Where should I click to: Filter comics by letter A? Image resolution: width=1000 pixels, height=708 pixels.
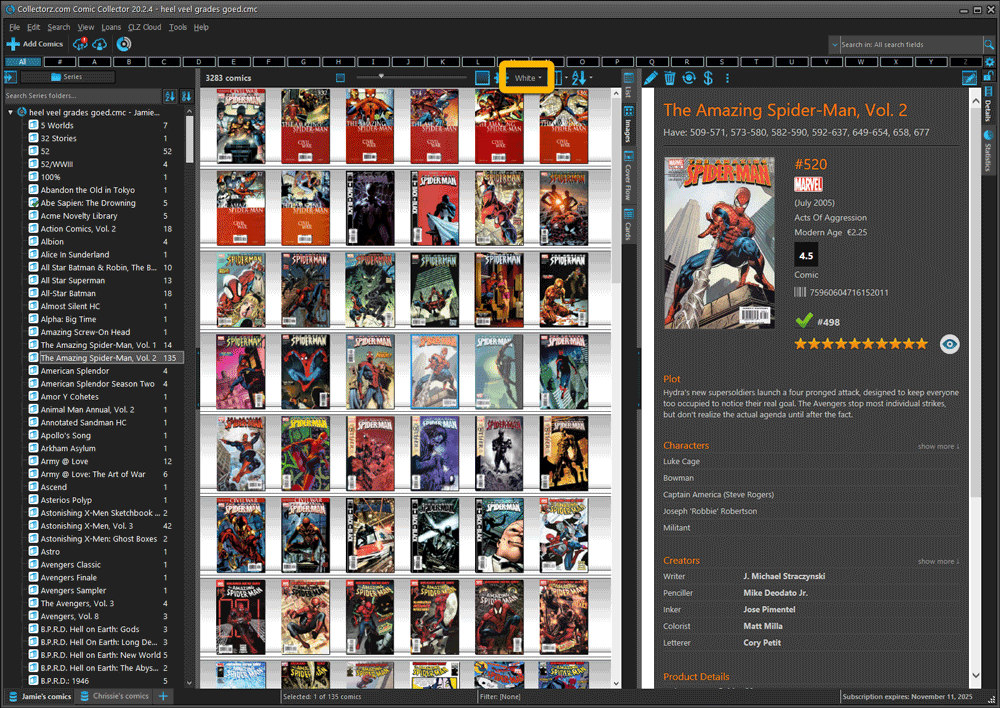pyautogui.click(x=94, y=62)
